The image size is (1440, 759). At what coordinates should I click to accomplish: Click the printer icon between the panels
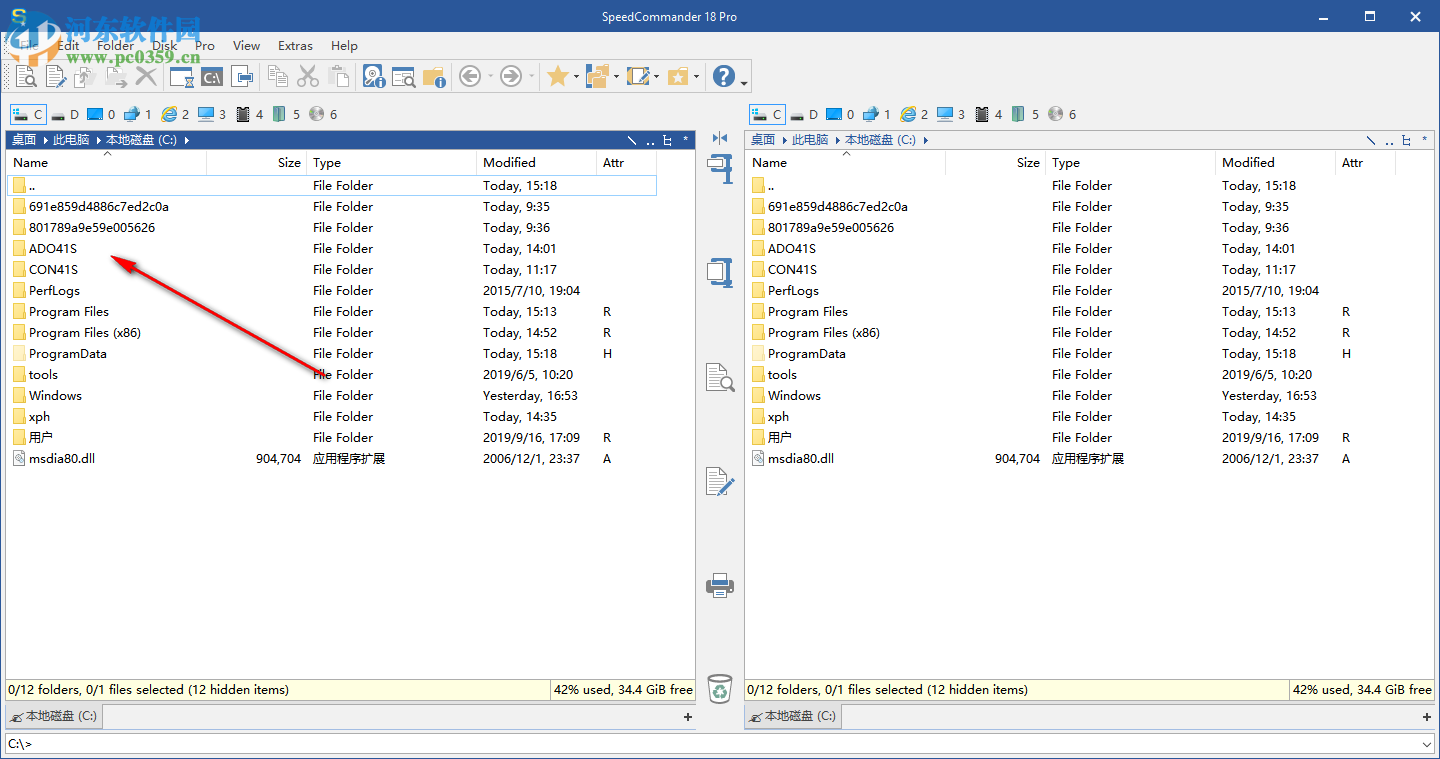[720, 586]
